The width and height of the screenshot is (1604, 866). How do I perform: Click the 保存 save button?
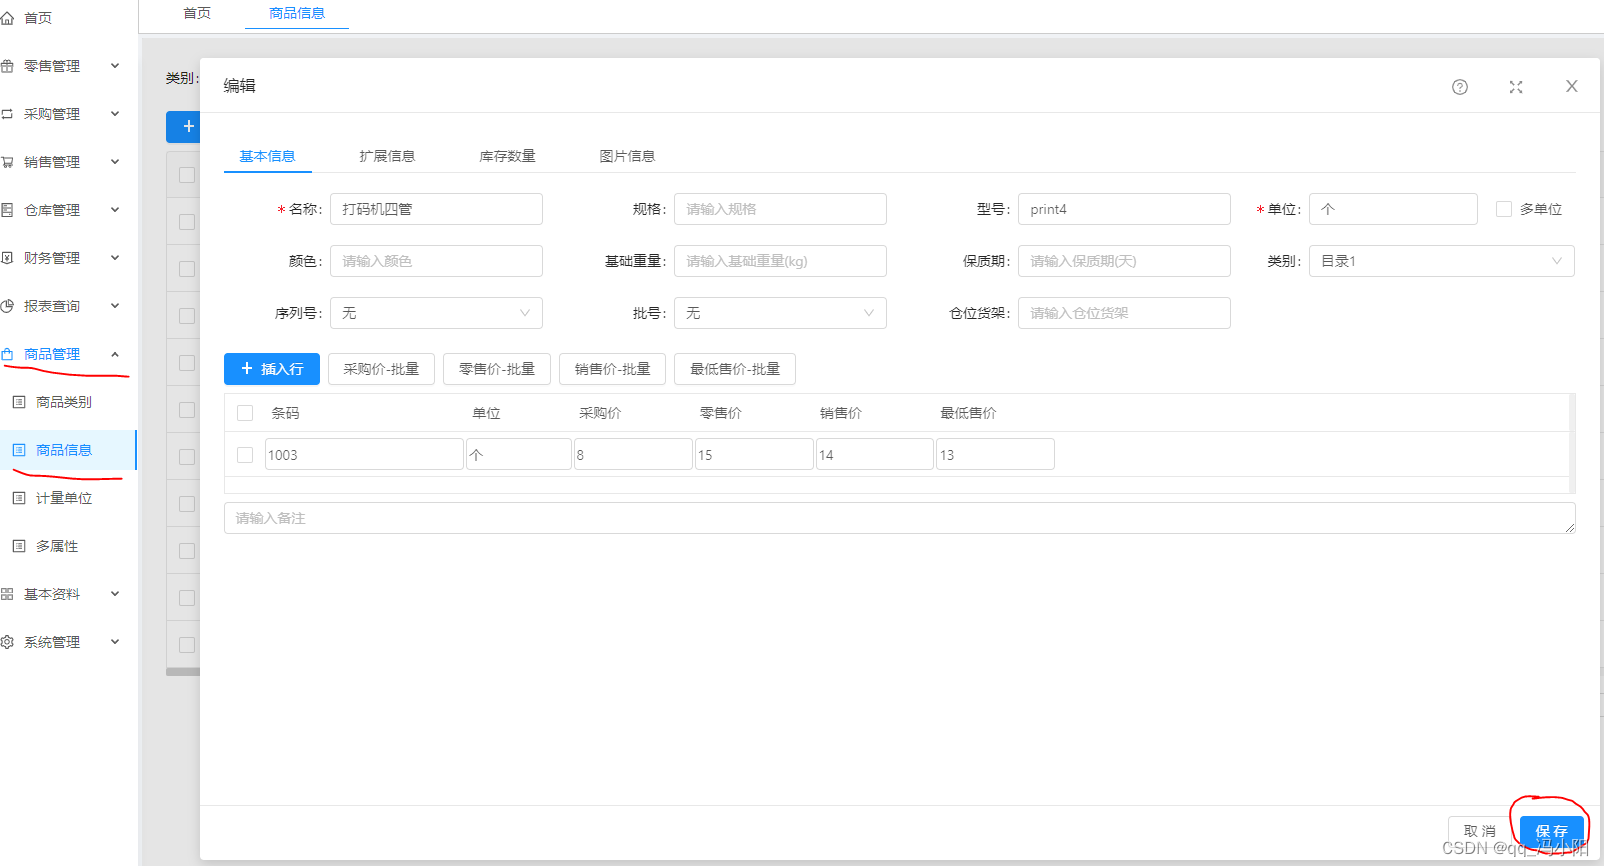pos(1552,831)
